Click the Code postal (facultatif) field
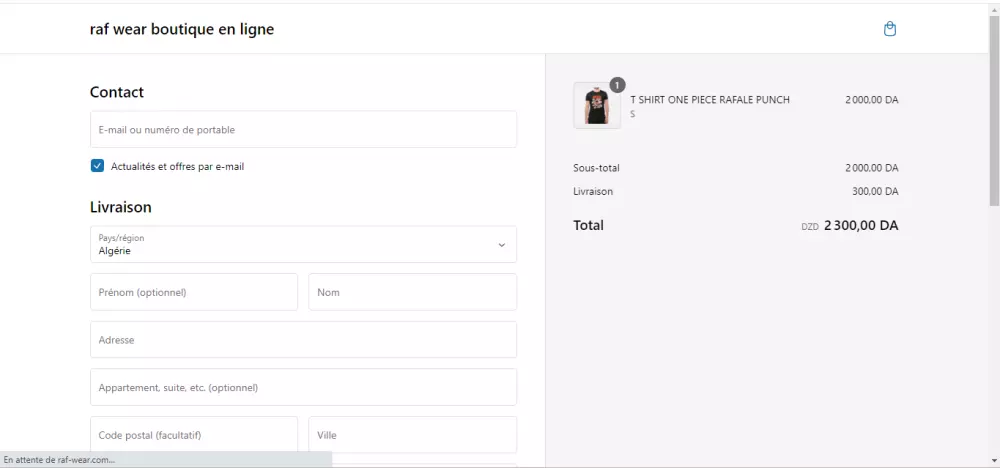Image resolution: width=1000 pixels, height=468 pixels. click(194, 435)
